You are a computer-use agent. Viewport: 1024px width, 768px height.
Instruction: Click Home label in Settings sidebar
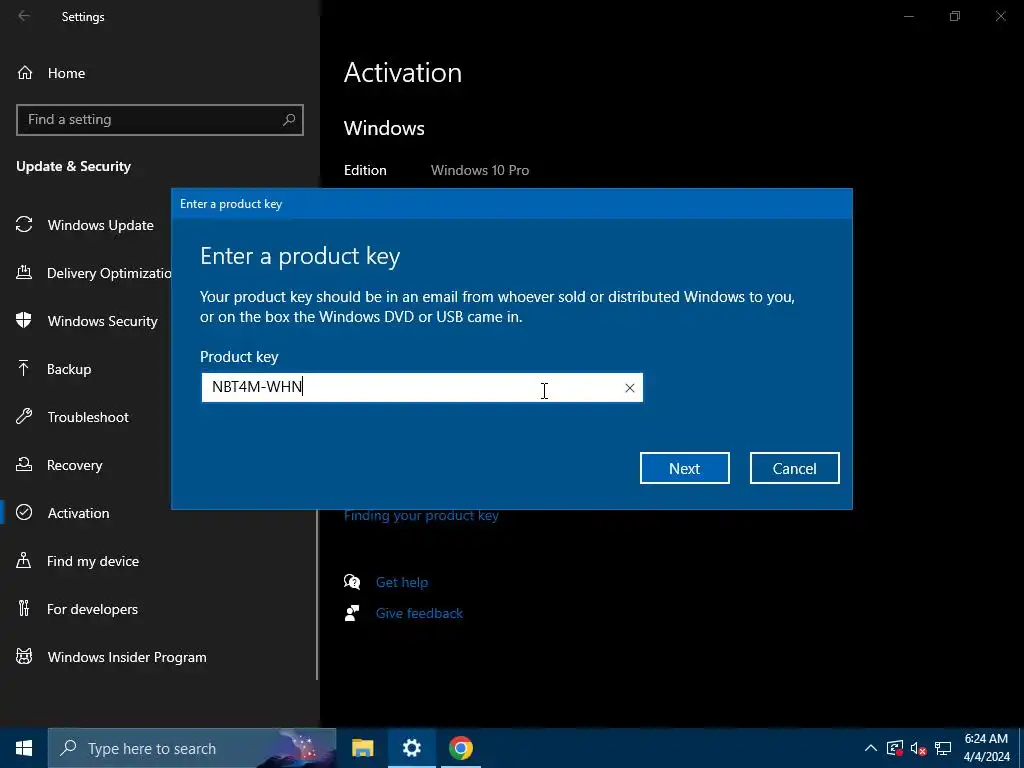66,73
